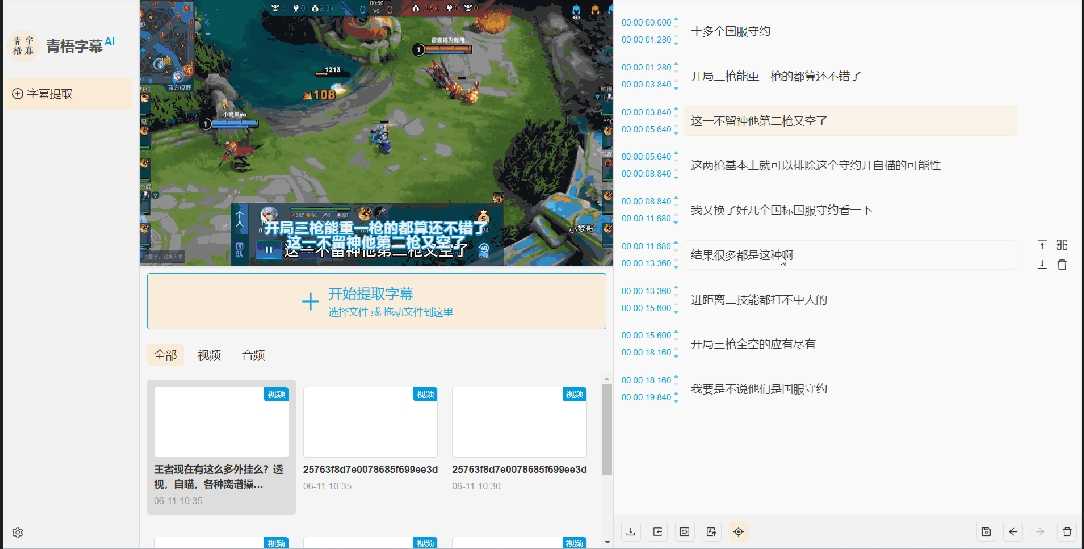Select the subtitle line 近距离二技能都打不中人的
The image size is (1084, 549).
[x=759, y=299]
